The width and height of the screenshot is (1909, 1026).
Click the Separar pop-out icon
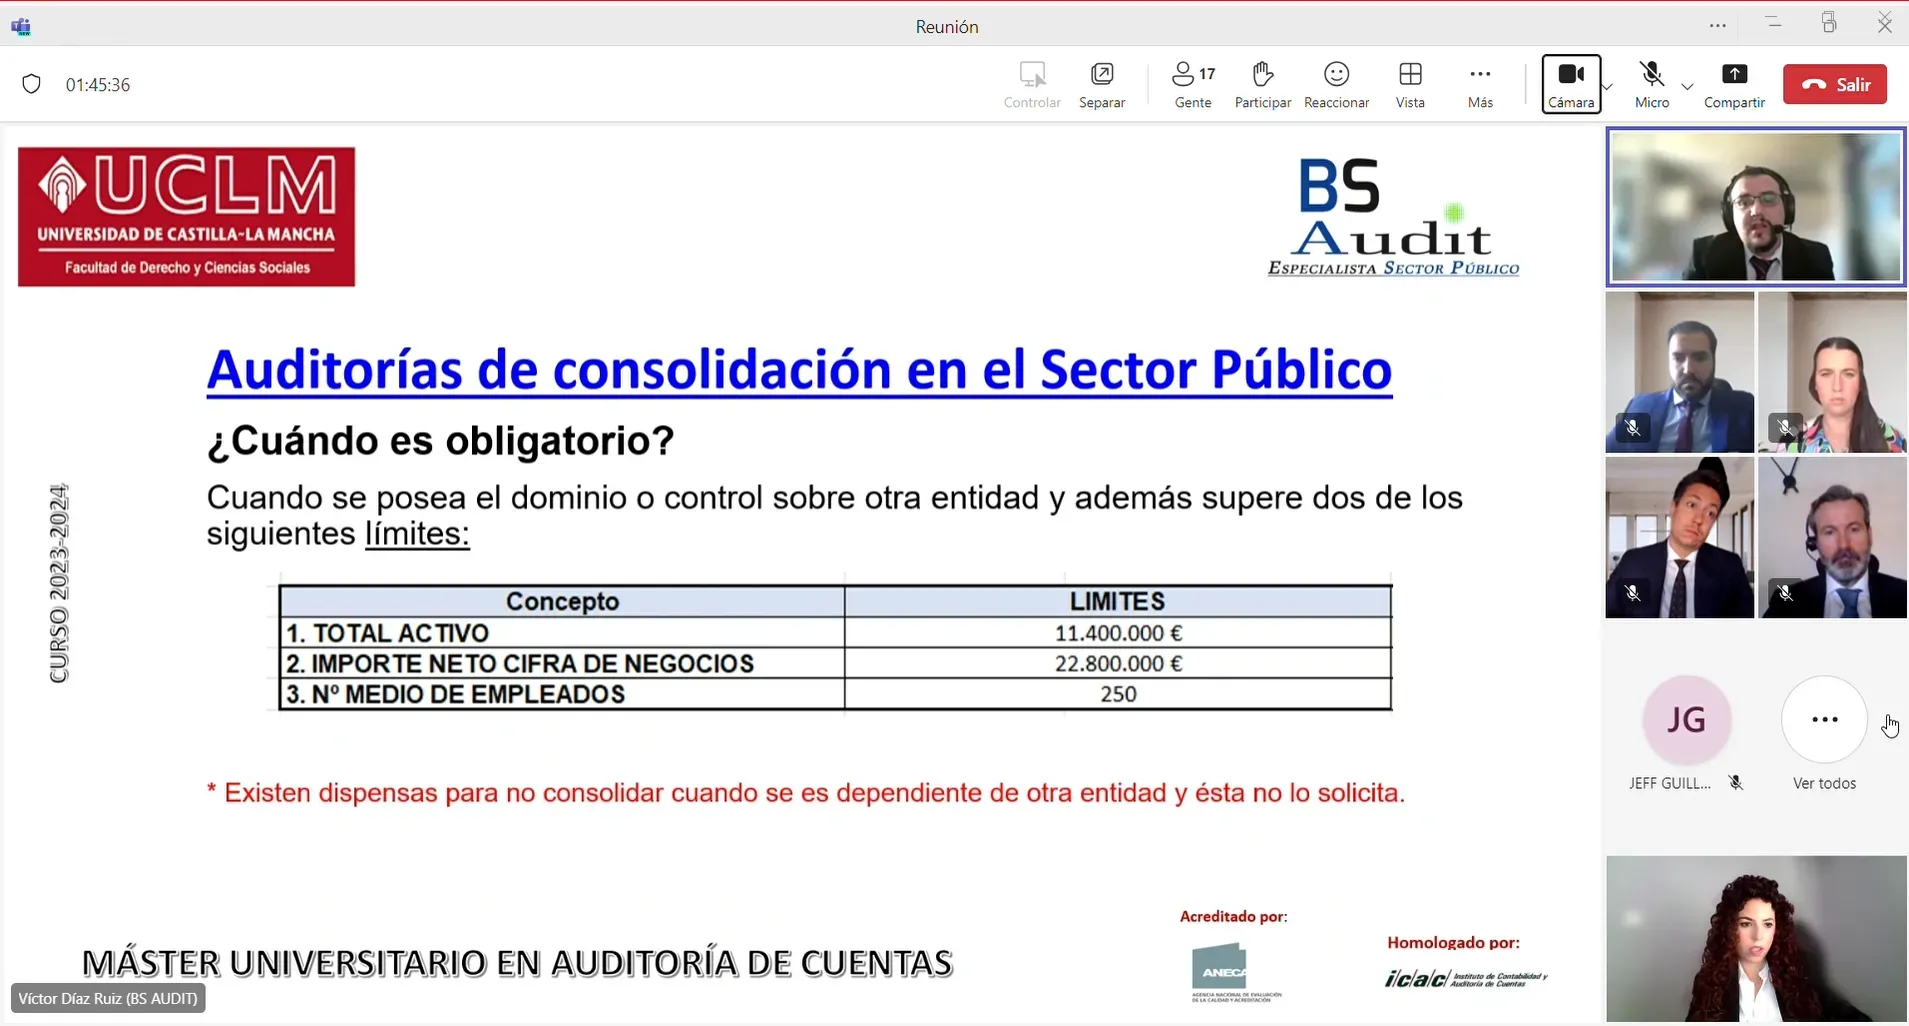click(1102, 84)
